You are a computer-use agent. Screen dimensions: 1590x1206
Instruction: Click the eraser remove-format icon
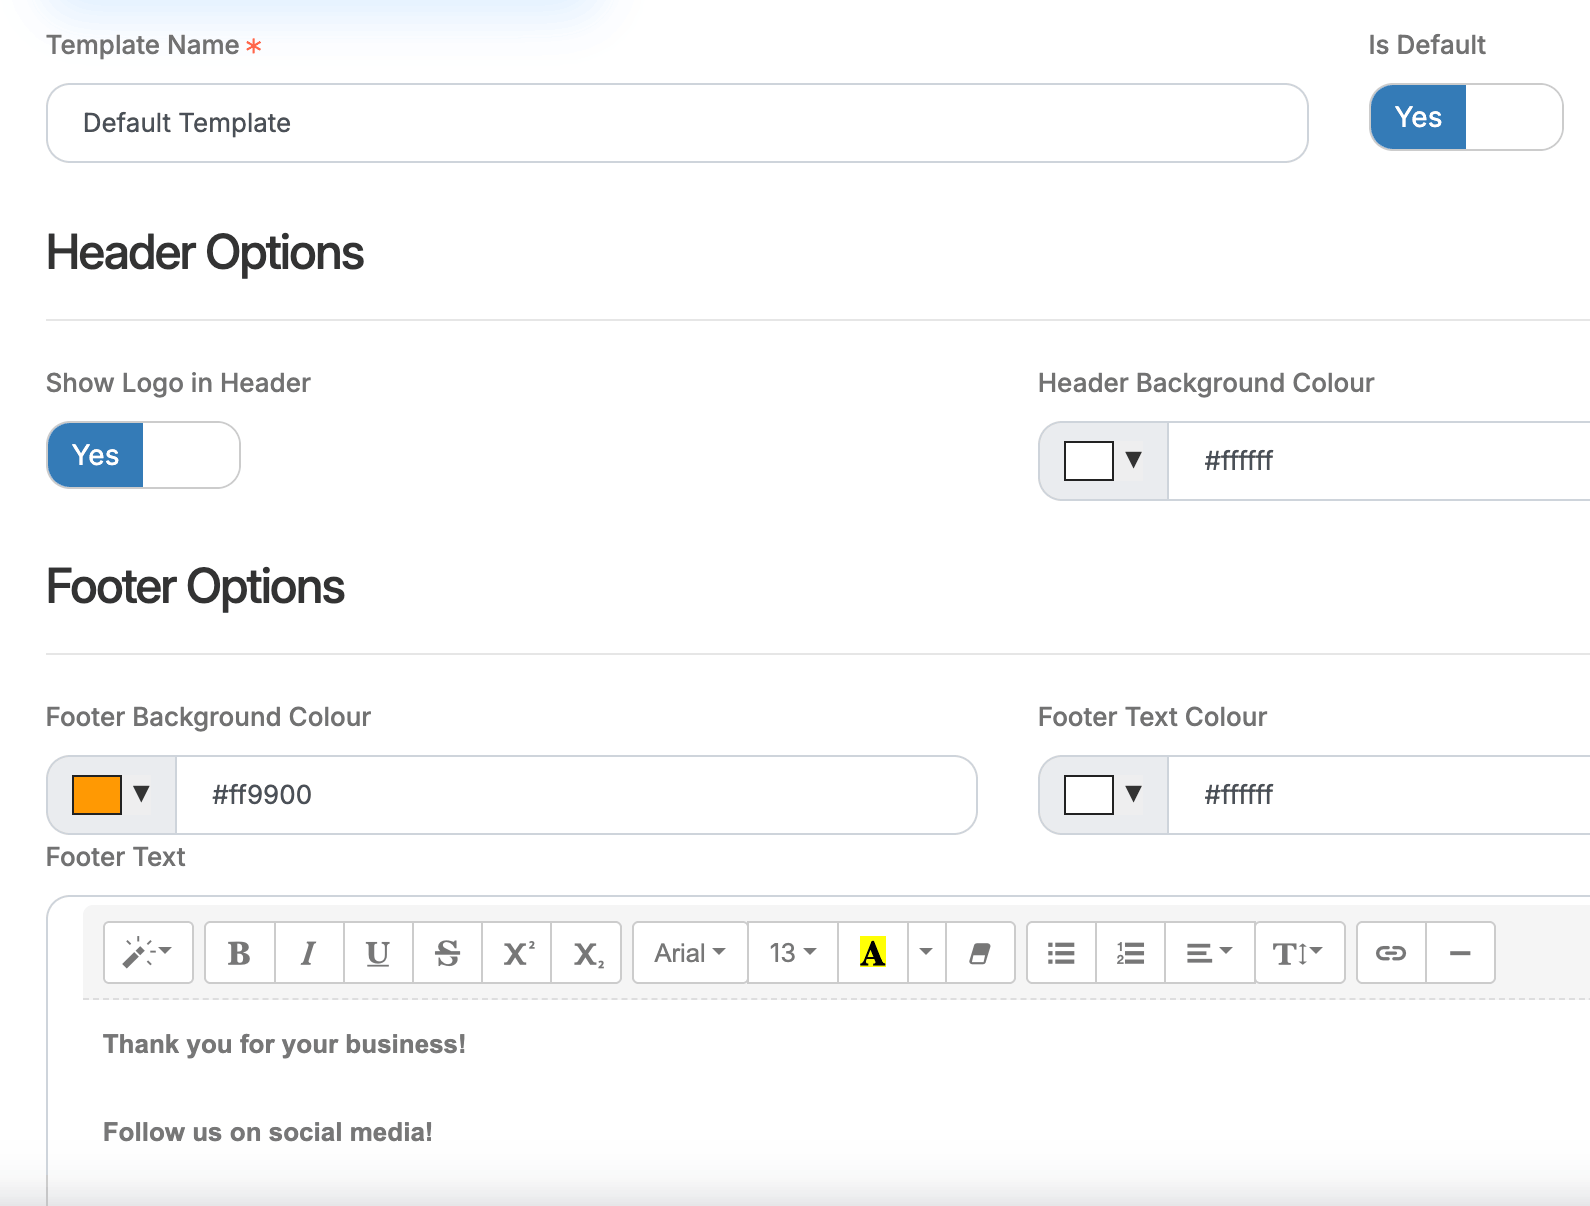point(980,953)
